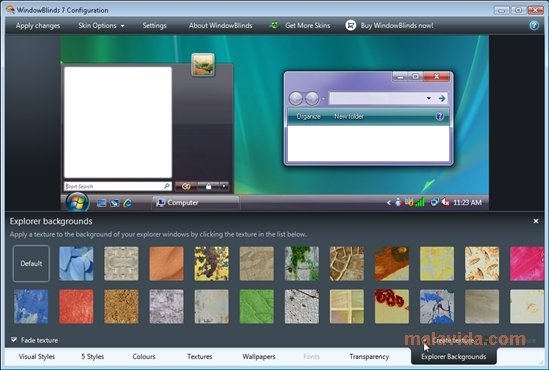Click the forward arrow in the preview window
549x370 pixels.
tap(312, 98)
